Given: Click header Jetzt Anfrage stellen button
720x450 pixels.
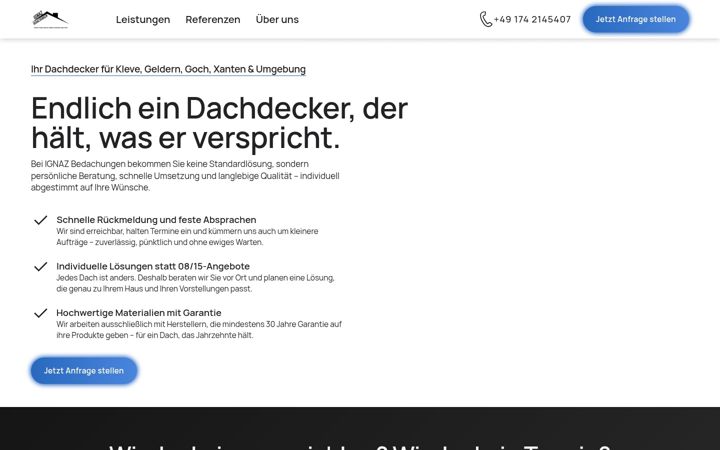Looking at the screenshot, I should [636, 19].
